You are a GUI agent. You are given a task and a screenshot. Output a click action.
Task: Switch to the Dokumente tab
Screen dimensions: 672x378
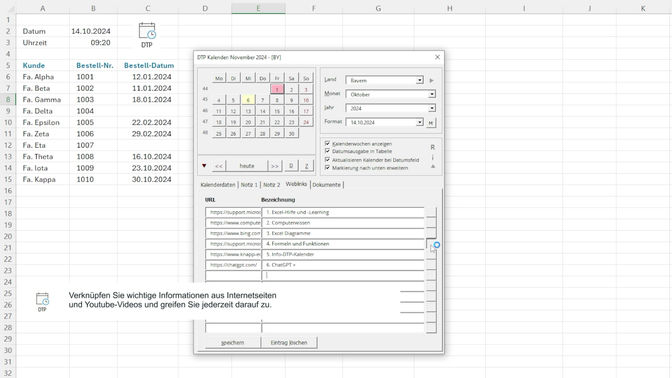[x=327, y=185]
